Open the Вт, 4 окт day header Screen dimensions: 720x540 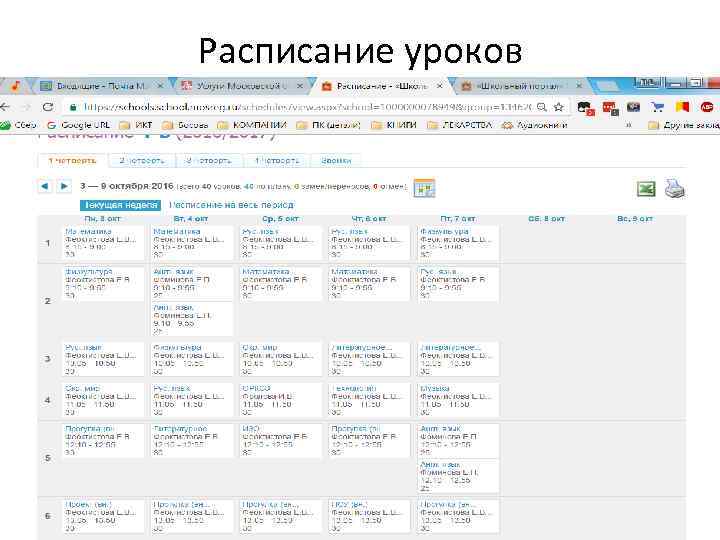tap(191, 219)
